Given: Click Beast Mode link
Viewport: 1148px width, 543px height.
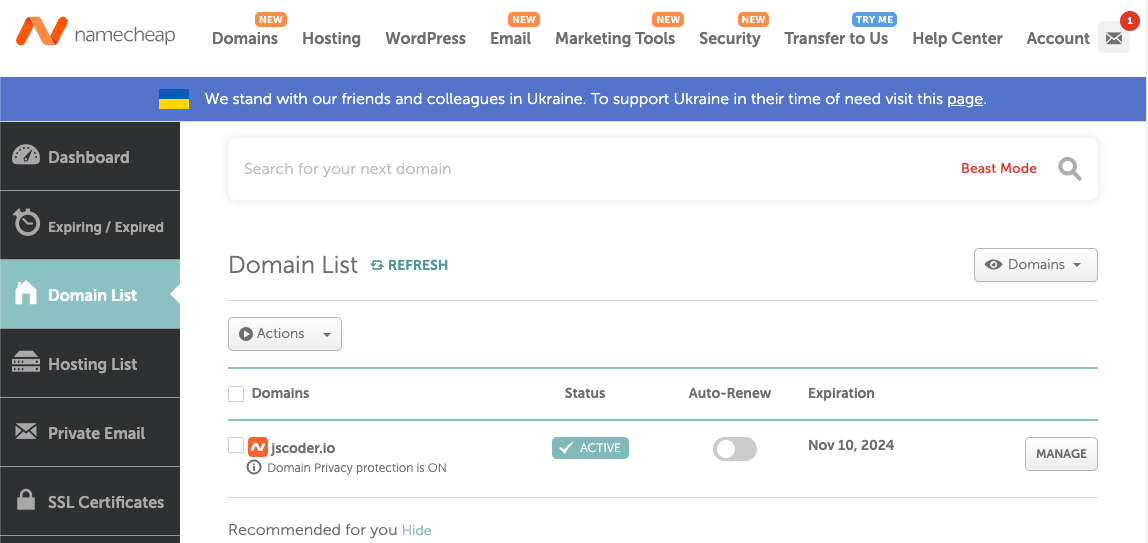Looking at the screenshot, I should coord(999,168).
